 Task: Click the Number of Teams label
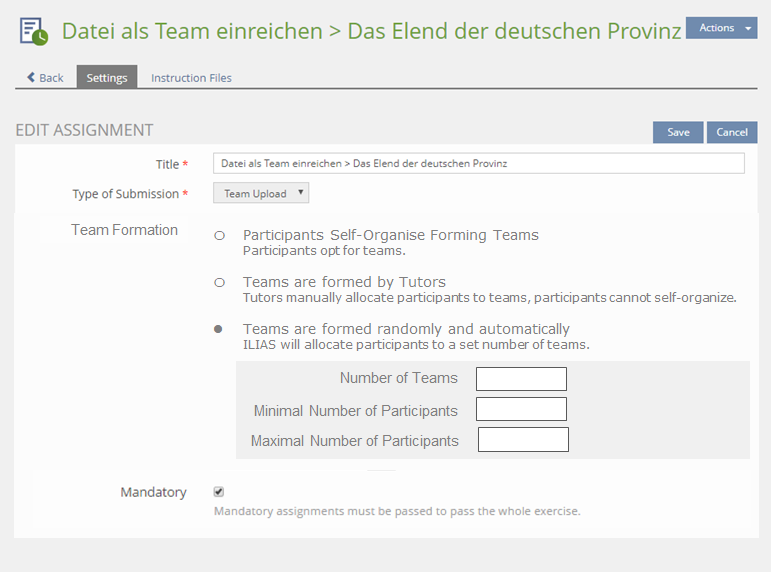coord(398,378)
